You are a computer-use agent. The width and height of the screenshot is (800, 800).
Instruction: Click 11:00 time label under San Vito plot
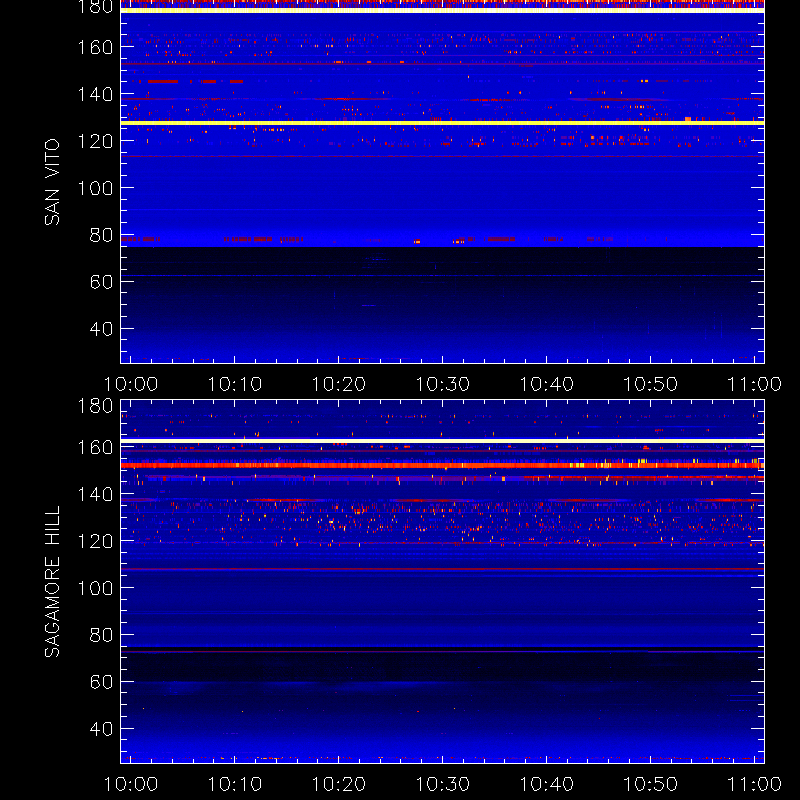[755, 384]
